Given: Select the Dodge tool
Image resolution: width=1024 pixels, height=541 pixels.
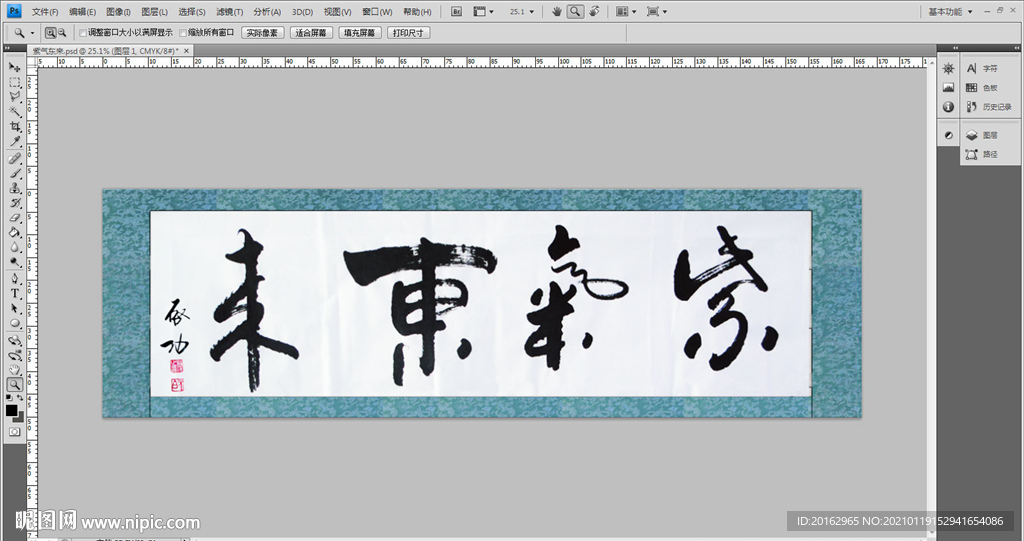Looking at the screenshot, I should click(14, 263).
